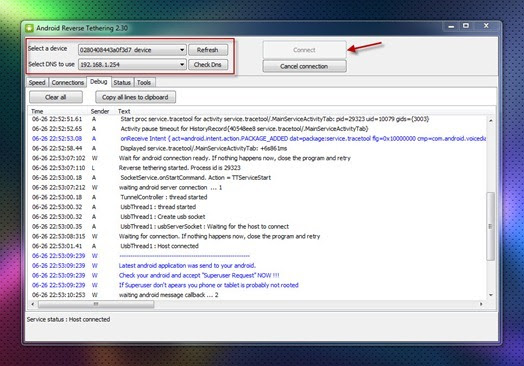Click Copy all lines to clipboard

(x=135, y=97)
